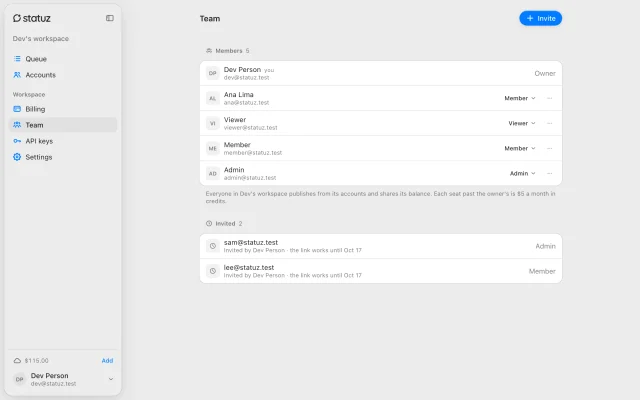Collapse the sidebar with the panel icon

(110, 18)
